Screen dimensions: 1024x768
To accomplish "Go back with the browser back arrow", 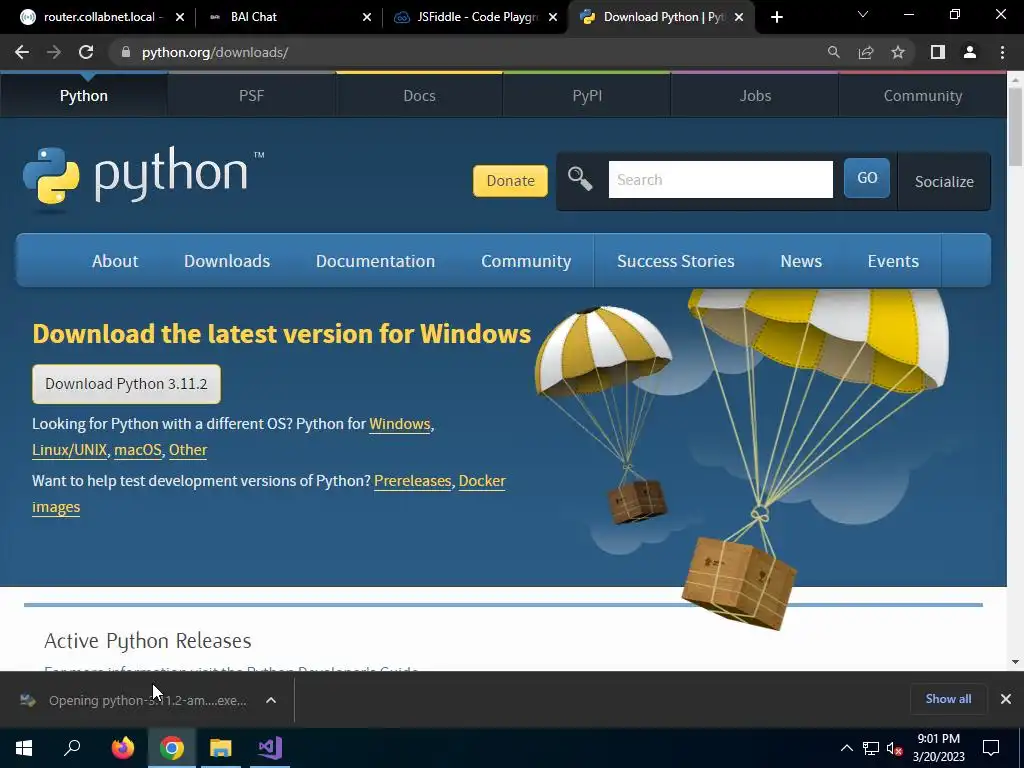I will pos(22,52).
